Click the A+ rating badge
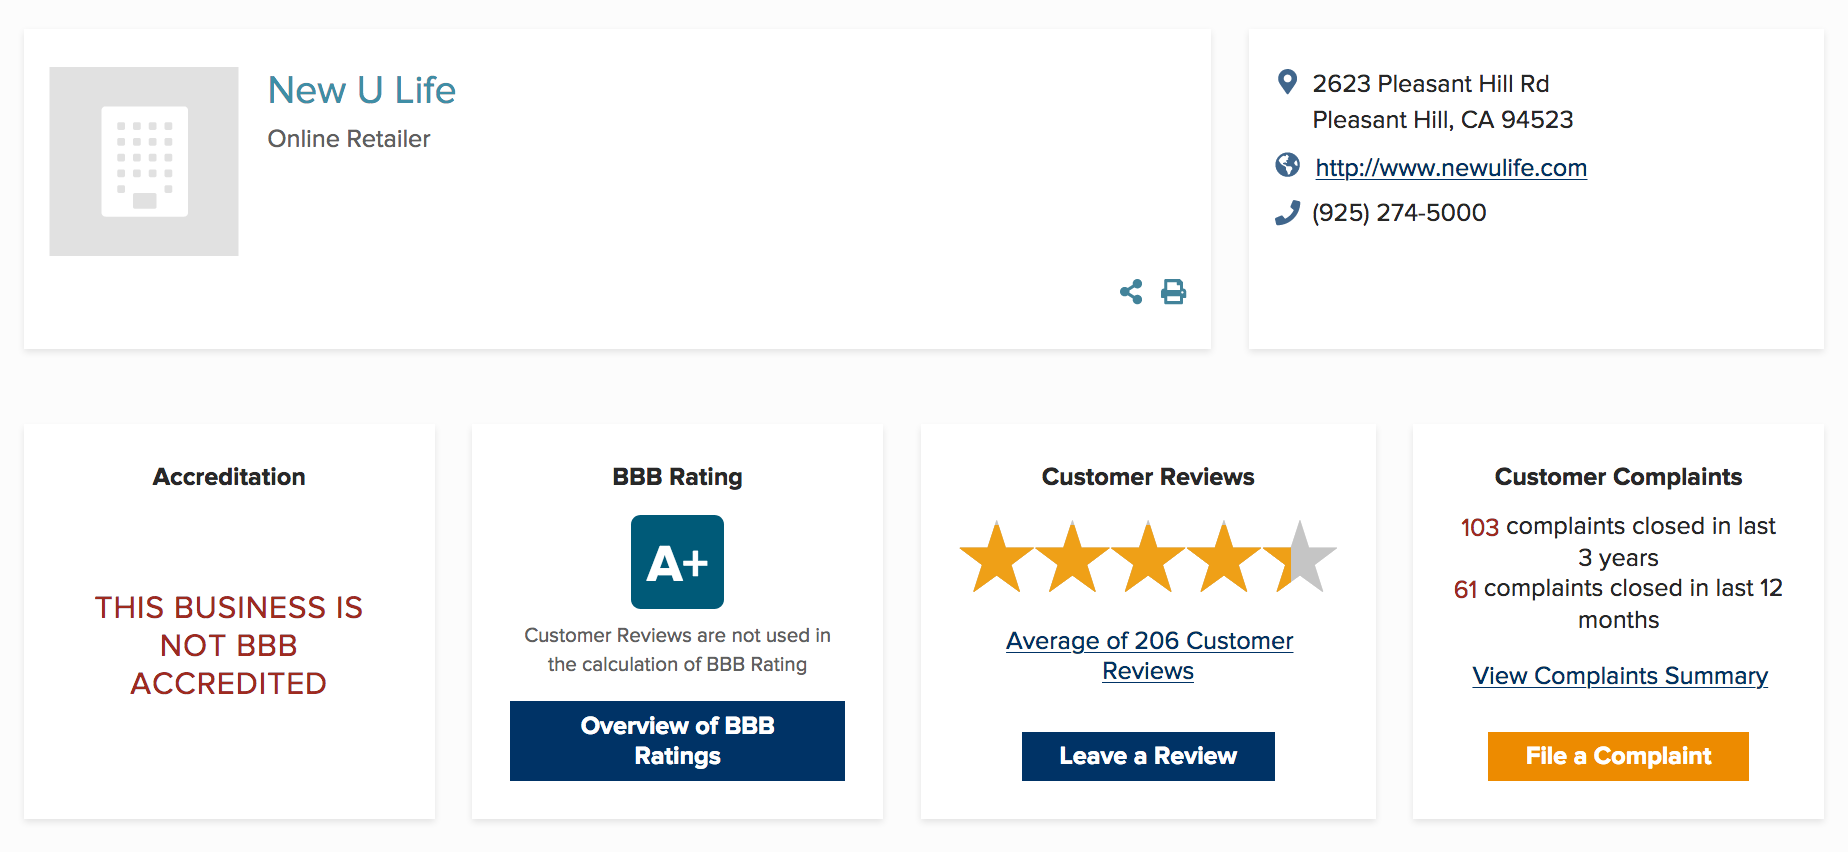The width and height of the screenshot is (1848, 852). pyautogui.click(x=677, y=562)
